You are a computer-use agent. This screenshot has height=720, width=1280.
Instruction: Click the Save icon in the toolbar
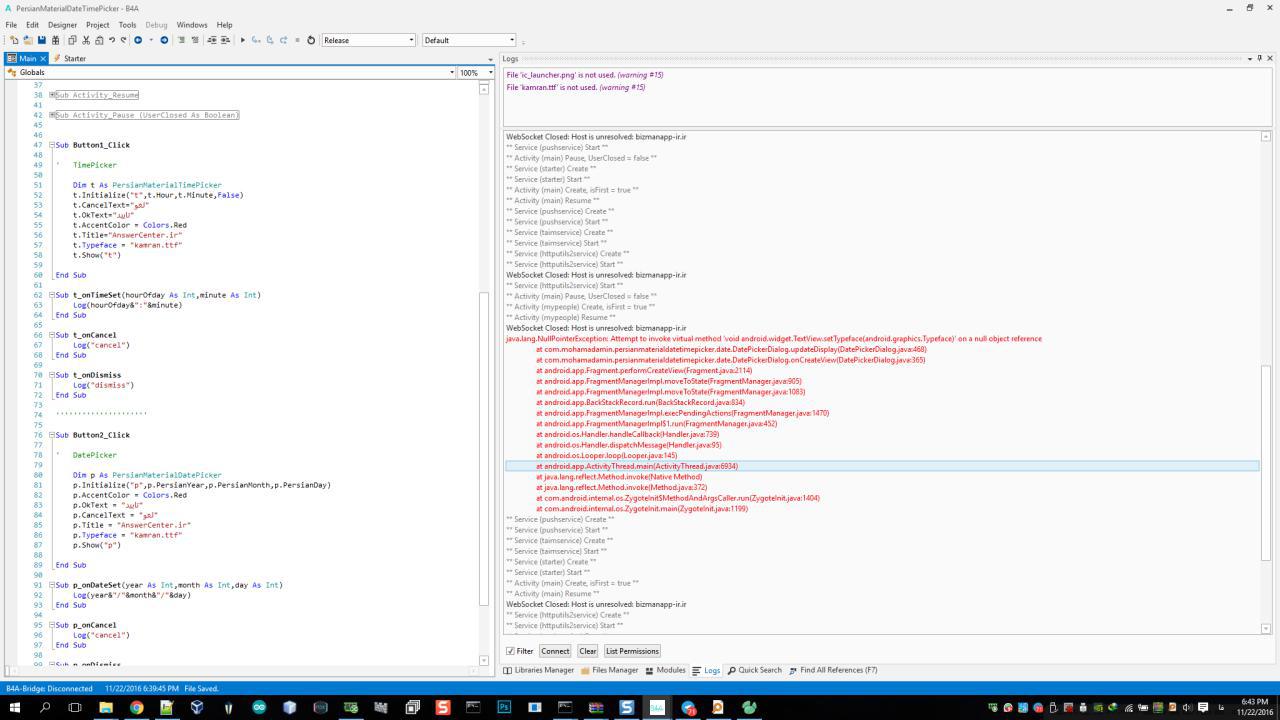[42, 40]
